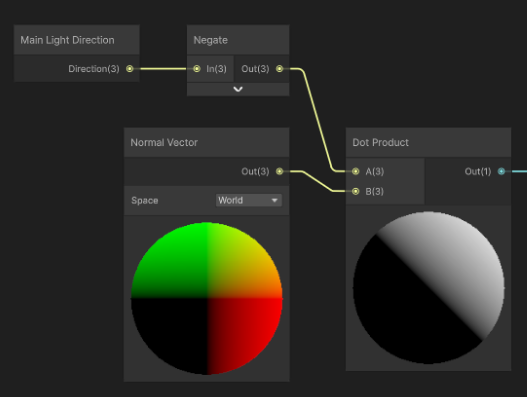
Task: Expand the Negate node preview chevron
Action: point(238,89)
